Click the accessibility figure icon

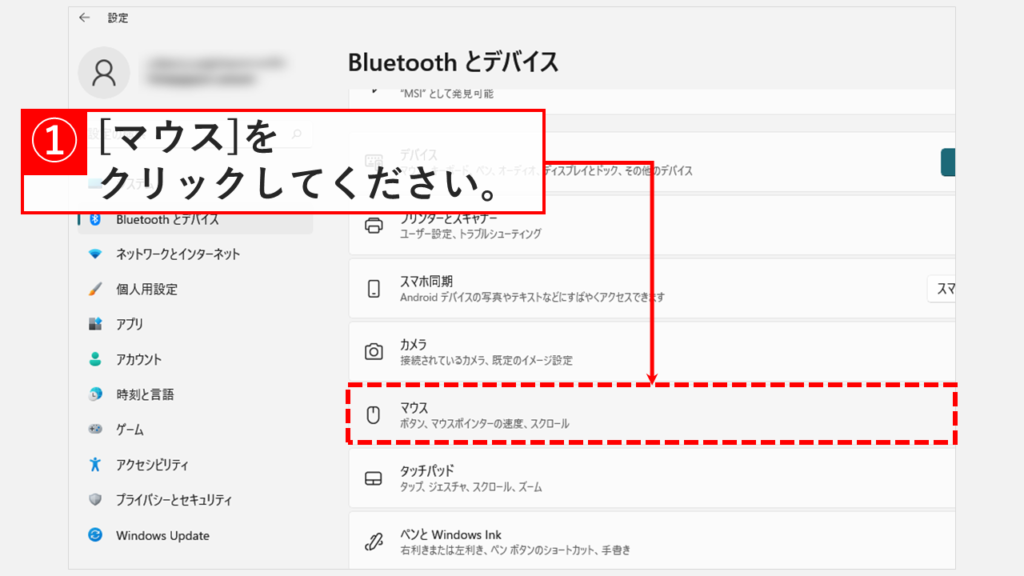coord(95,464)
